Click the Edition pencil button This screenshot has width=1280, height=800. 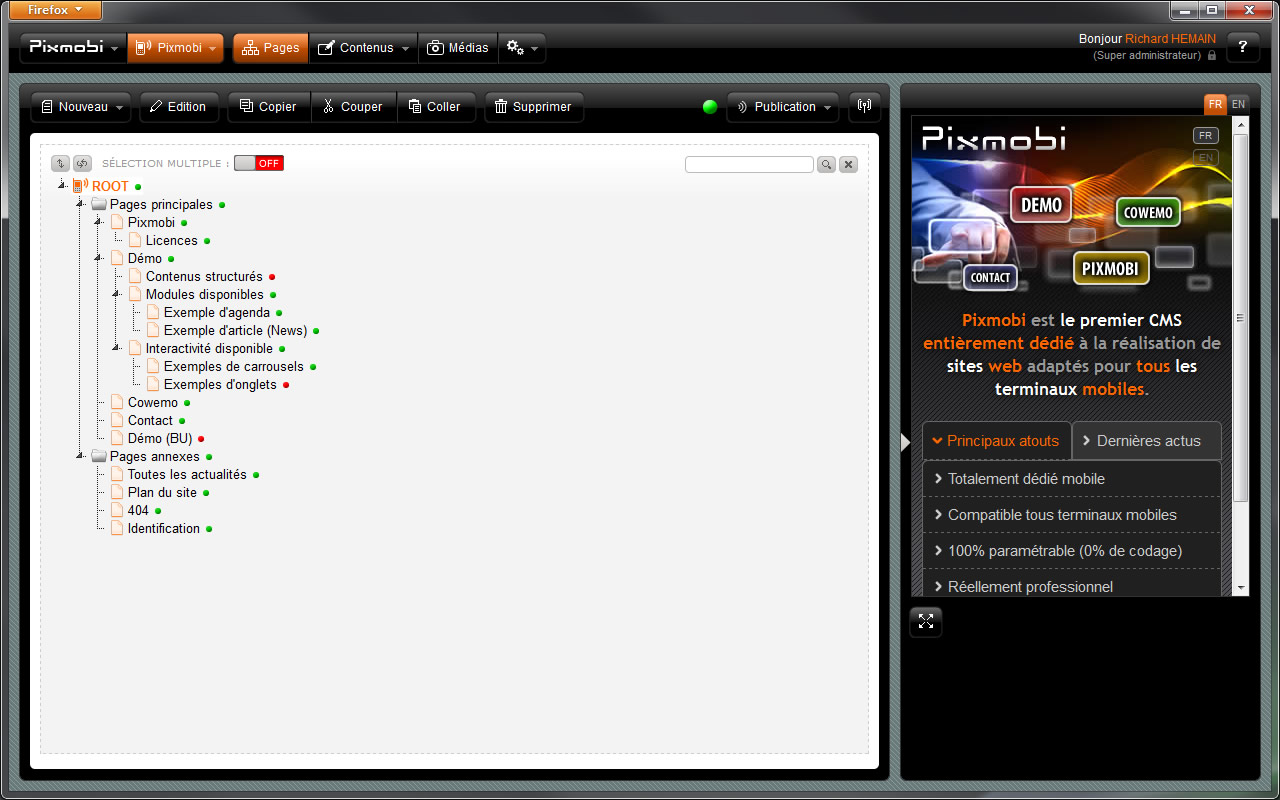pos(178,107)
